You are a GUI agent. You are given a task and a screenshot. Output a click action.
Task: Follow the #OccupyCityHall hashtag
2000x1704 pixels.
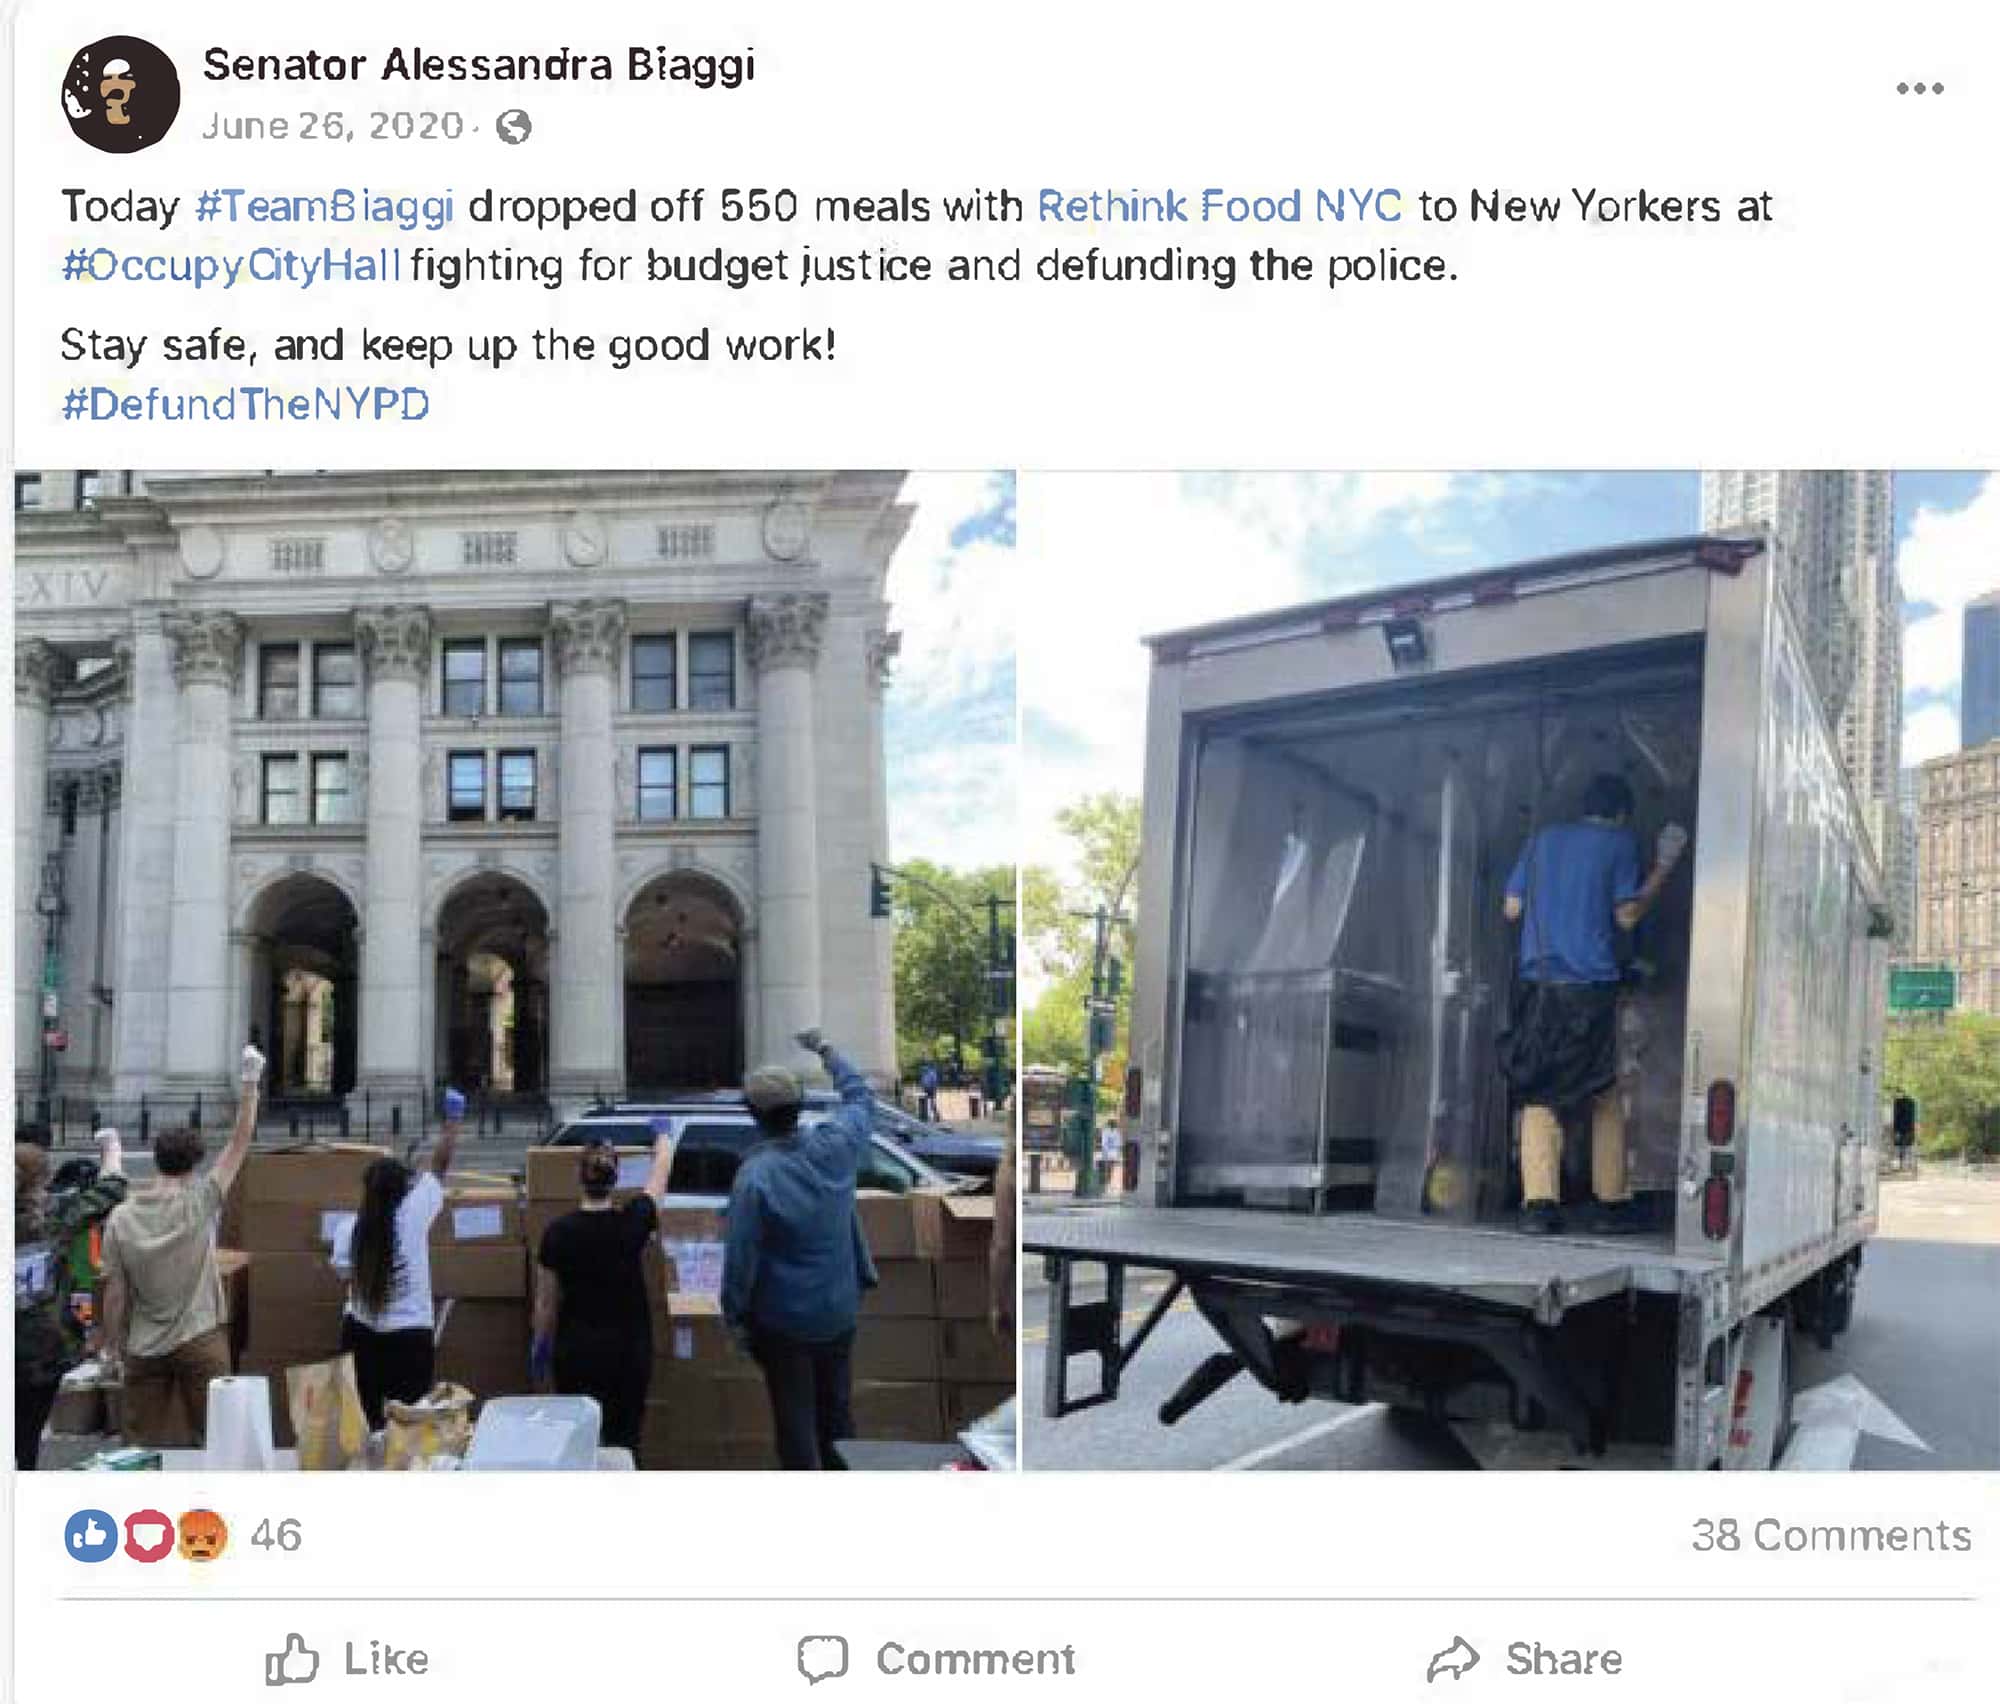click(231, 266)
